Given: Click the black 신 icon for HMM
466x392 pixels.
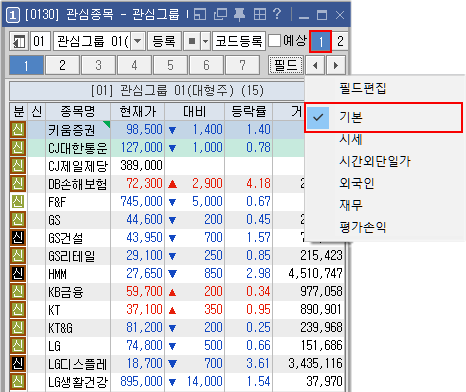Looking at the screenshot, I should [x=18, y=273].
